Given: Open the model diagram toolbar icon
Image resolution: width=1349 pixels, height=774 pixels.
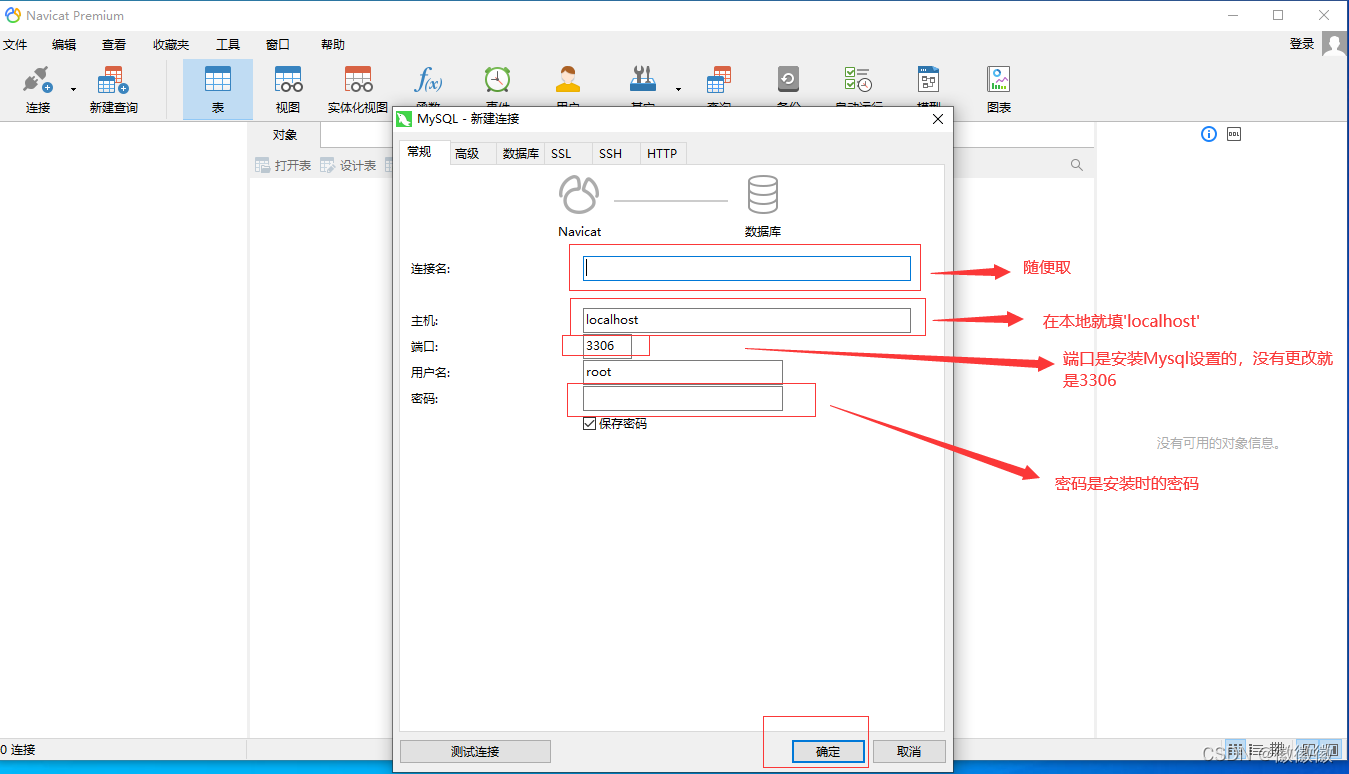Looking at the screenshot, I should 928,80.
